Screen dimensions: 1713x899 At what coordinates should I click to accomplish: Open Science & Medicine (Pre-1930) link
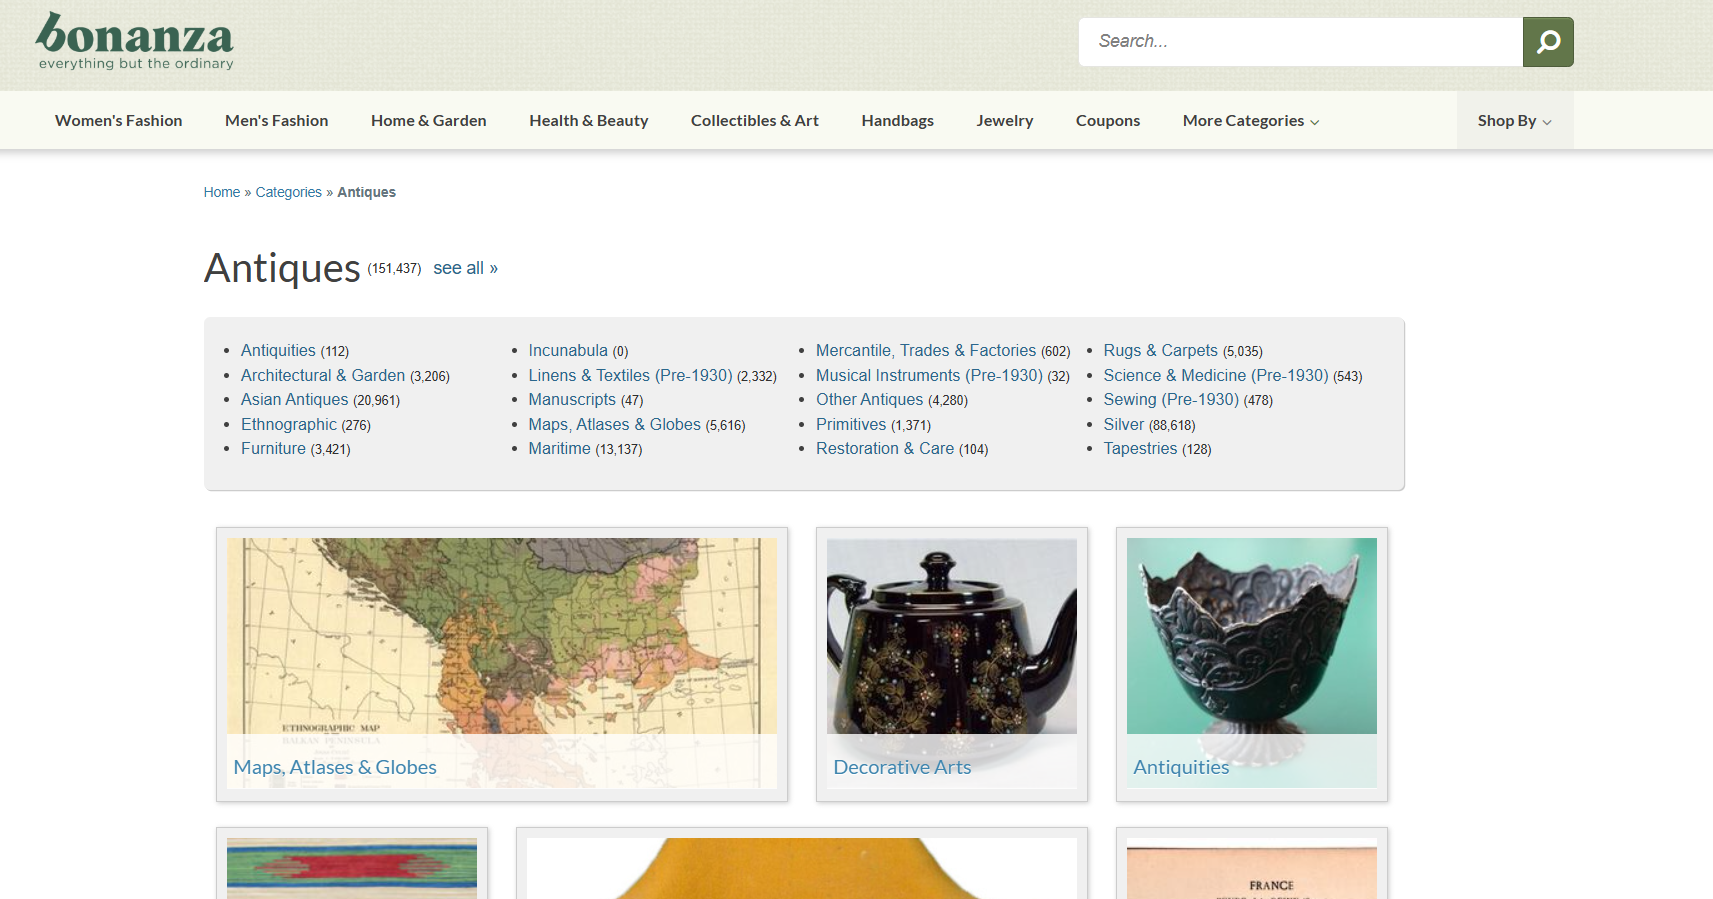click(x=1216, y=376)
